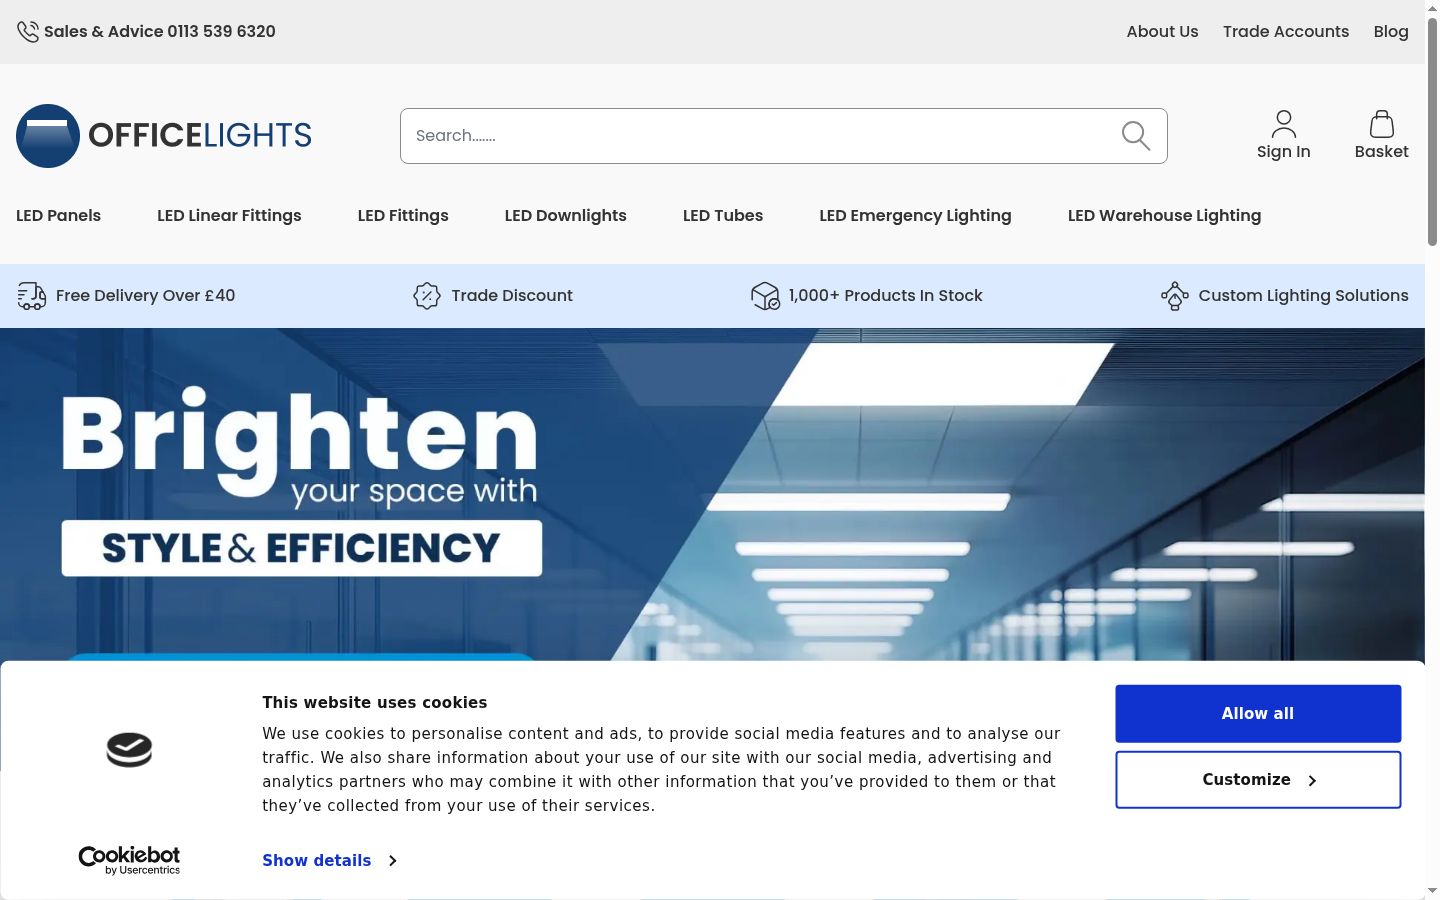Click the Products In Stock box icon
This screenshot has width=1440, height=900.
tap(765, 296)
